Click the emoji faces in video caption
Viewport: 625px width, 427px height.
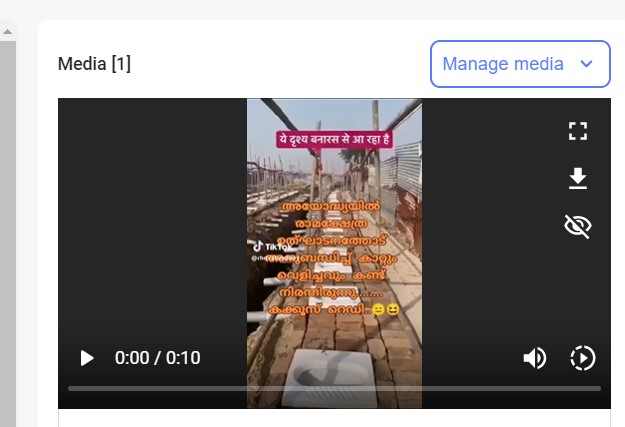pos(386,309)
